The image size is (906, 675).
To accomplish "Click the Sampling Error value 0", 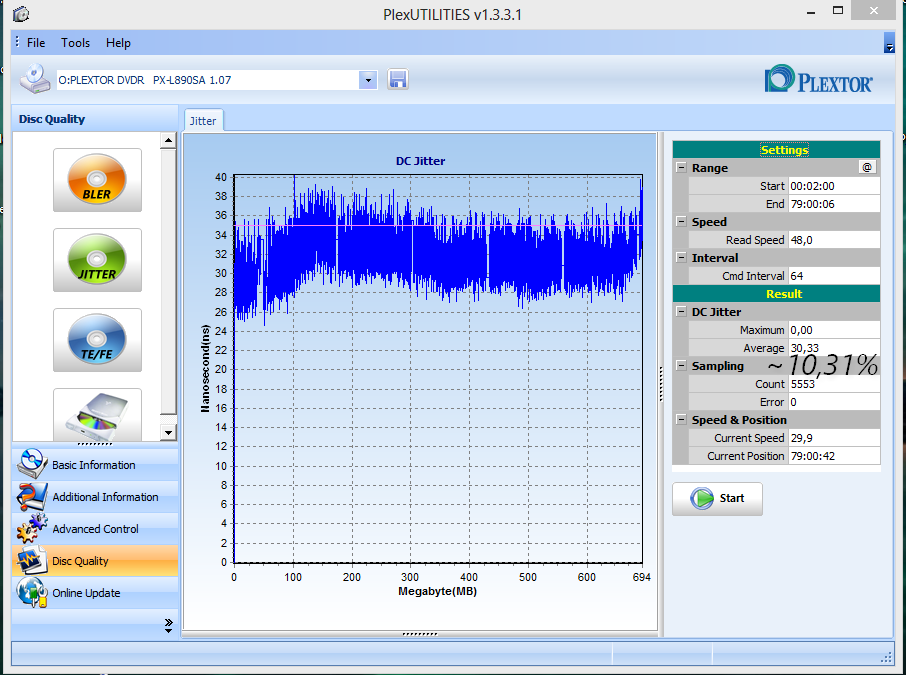I will coord(834,402).
